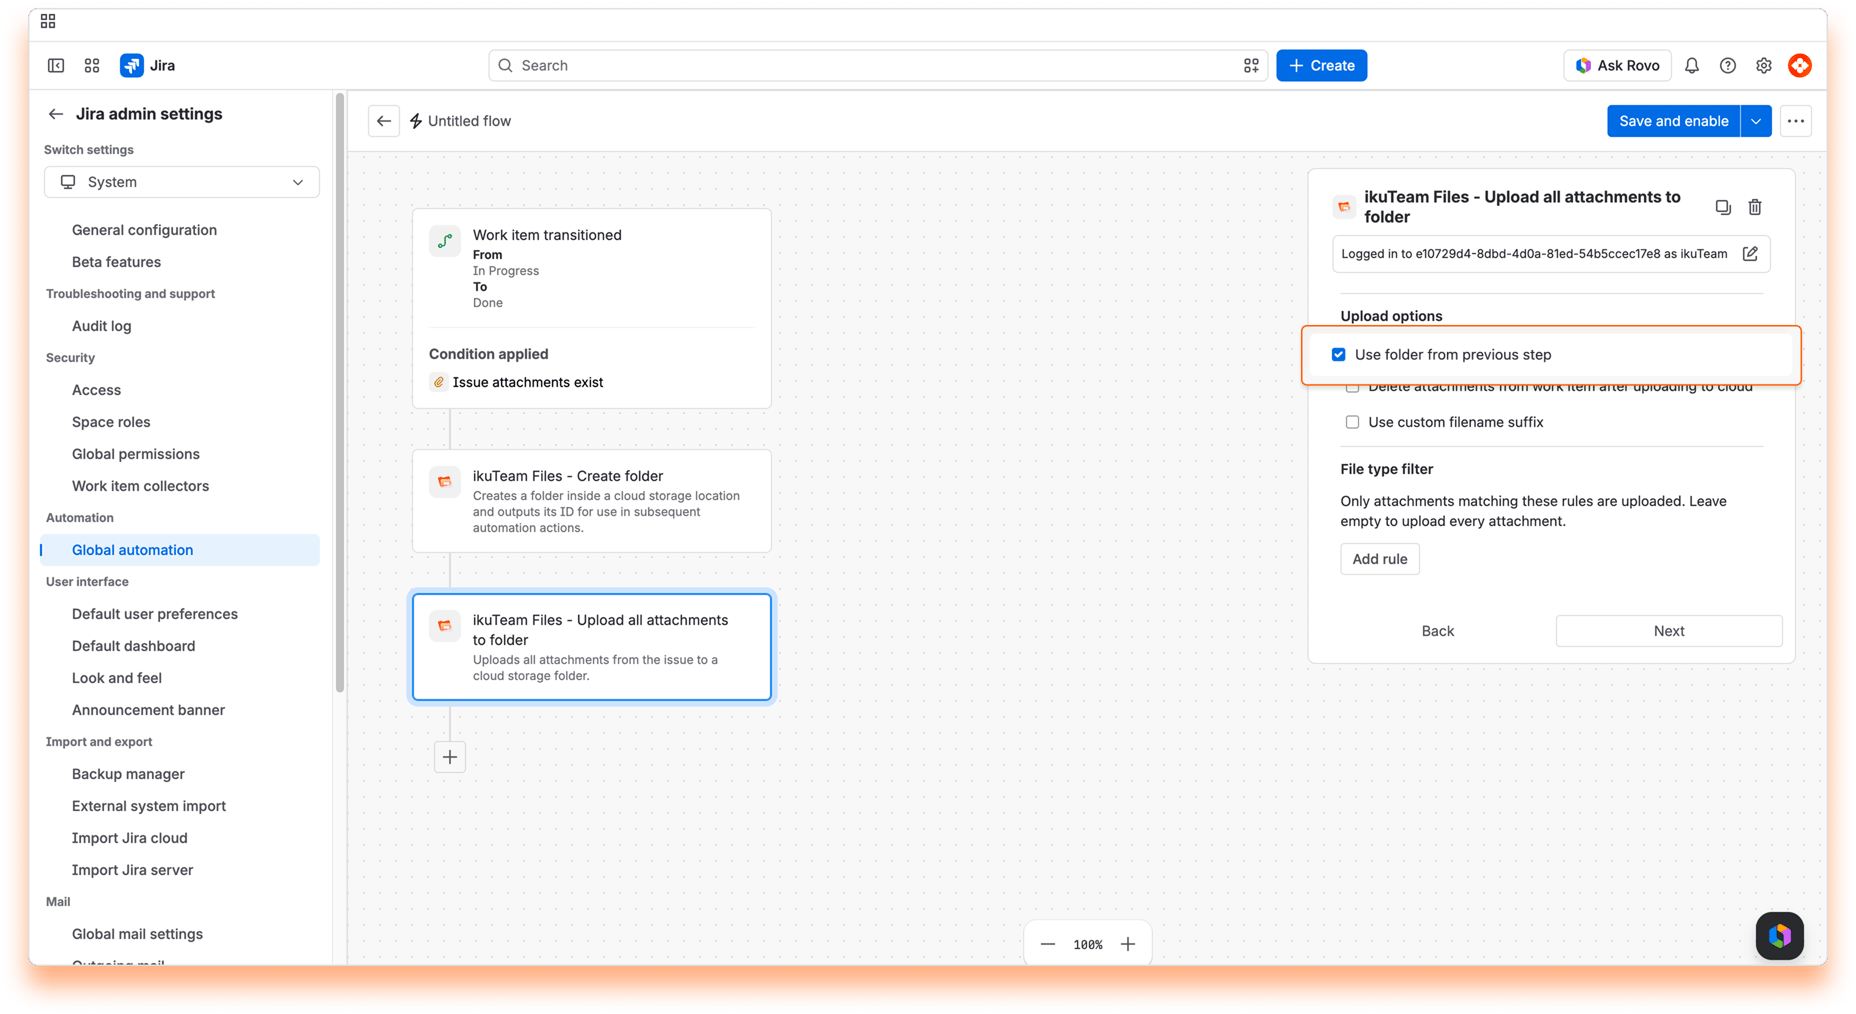
Task: Click the Create folder step icon
Action: click(445, 482)
